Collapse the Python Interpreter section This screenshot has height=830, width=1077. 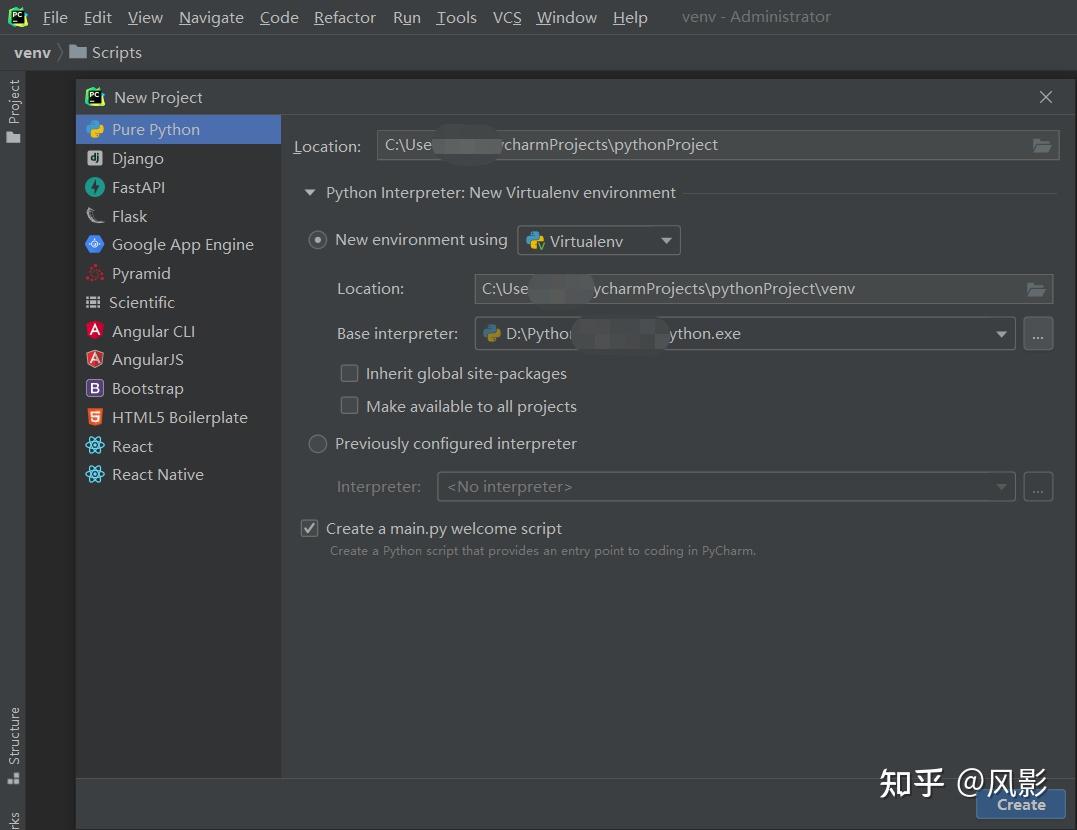click(x=309, y=192)
